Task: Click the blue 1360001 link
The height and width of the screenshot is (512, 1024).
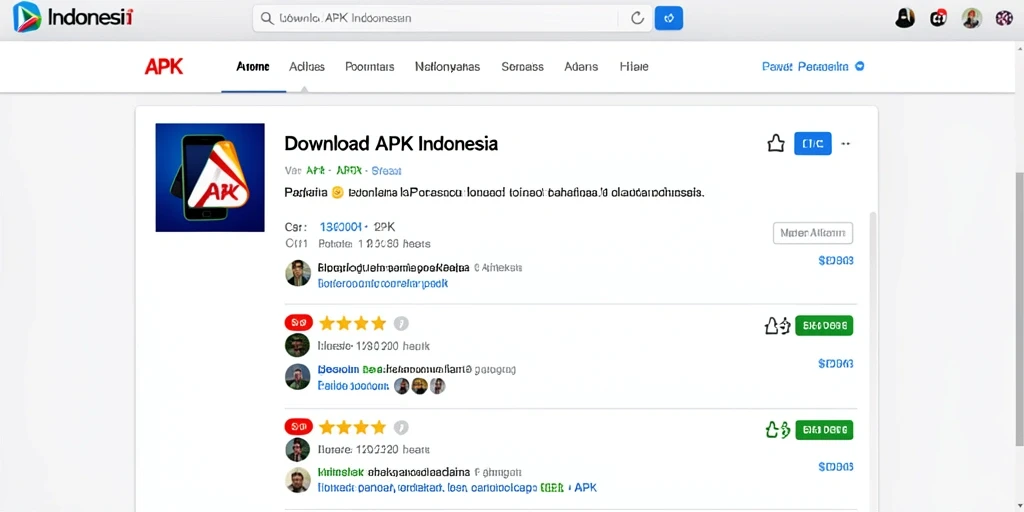Action: click(340, 227)
